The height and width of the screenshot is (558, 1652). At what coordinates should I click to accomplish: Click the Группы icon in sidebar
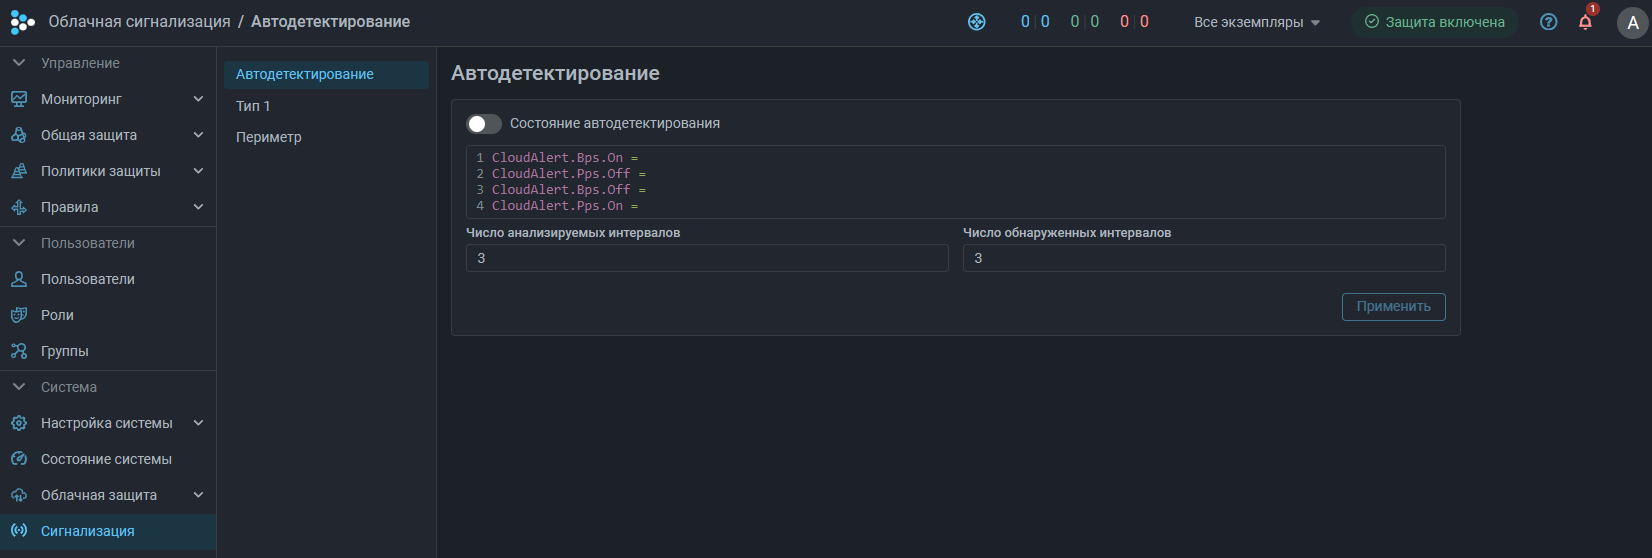pyautogui.click(x=19, y=351)
